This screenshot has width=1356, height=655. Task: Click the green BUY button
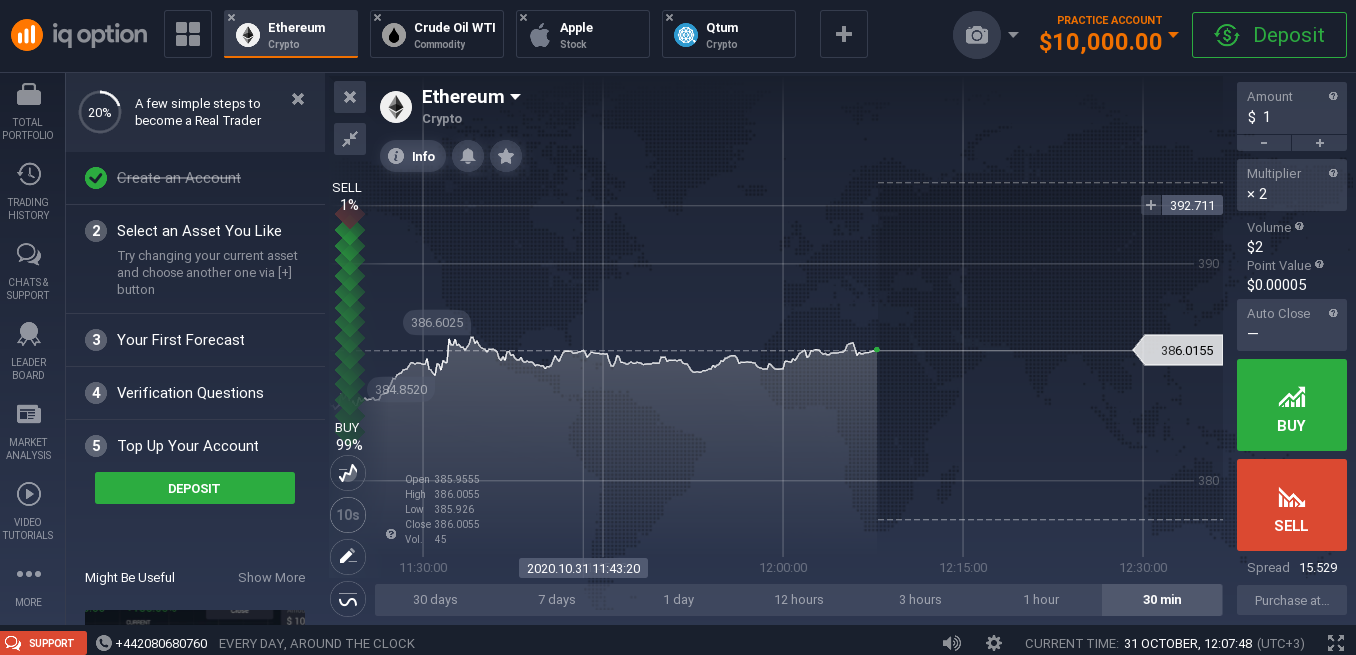[1291, 405]
